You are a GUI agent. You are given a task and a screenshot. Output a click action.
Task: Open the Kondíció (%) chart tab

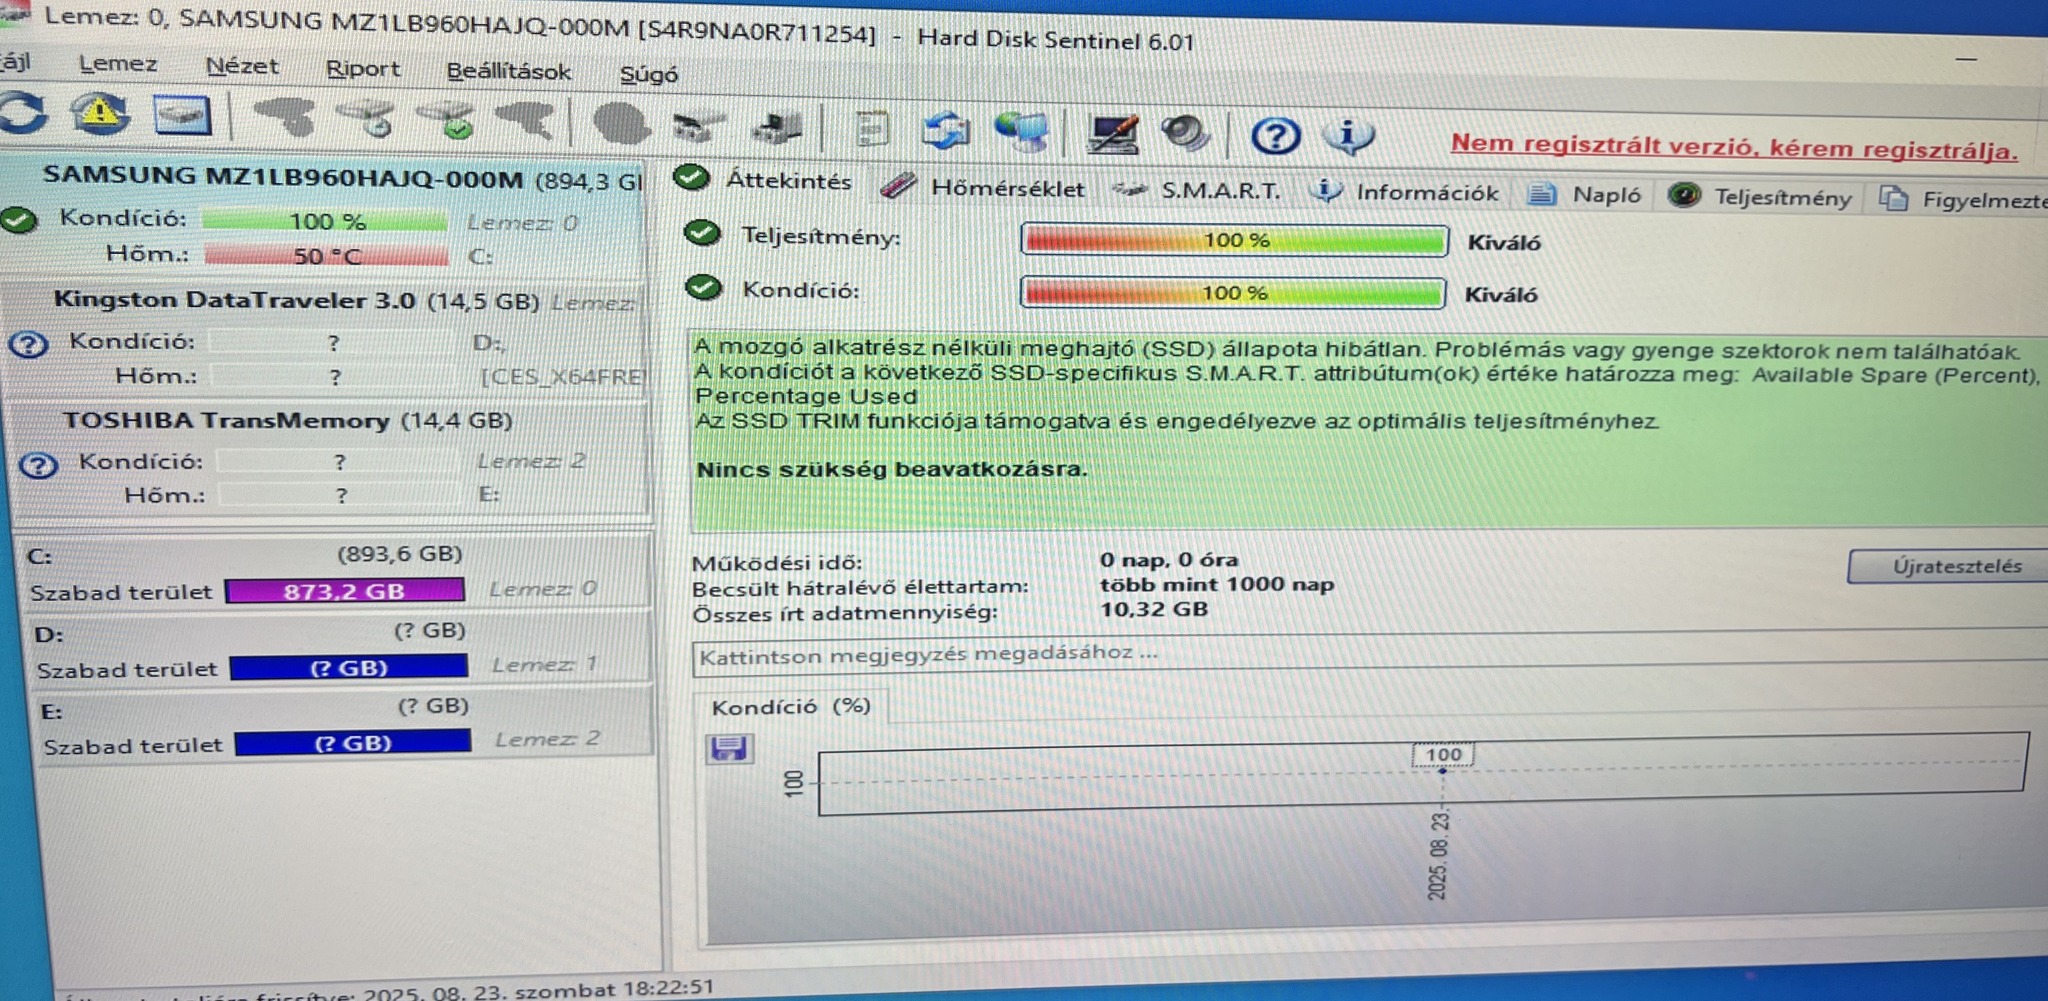click(x=791, y=707)
